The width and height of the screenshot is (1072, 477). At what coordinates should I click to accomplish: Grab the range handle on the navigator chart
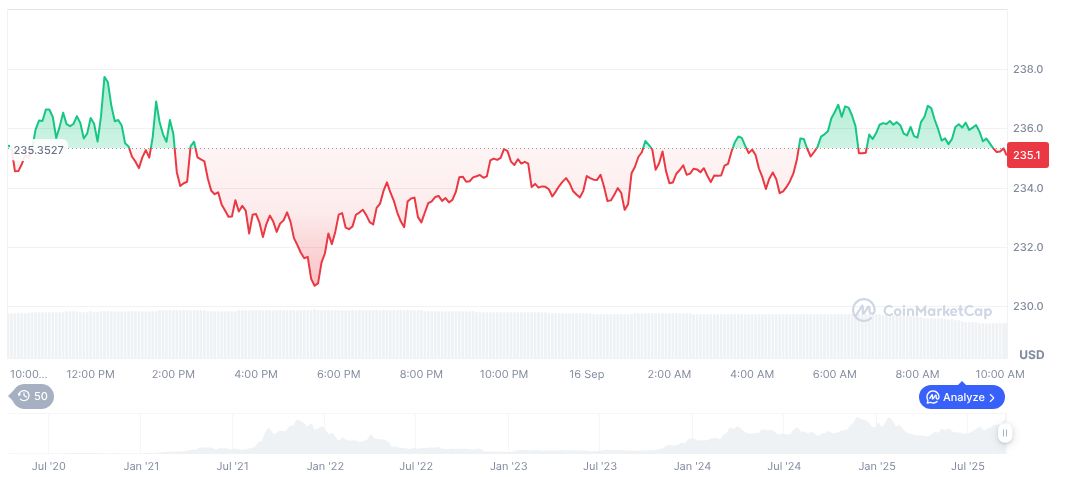point(1004,433)
